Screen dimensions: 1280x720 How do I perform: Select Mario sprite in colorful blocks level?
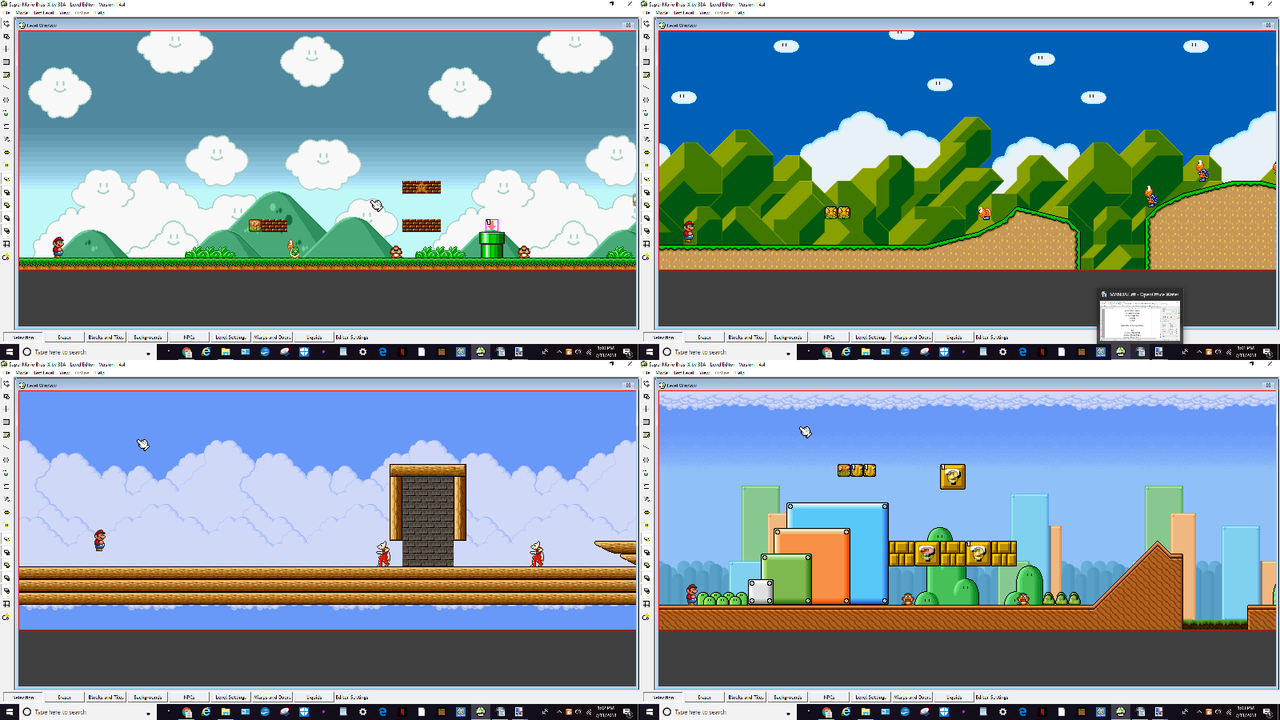point(692,594)
